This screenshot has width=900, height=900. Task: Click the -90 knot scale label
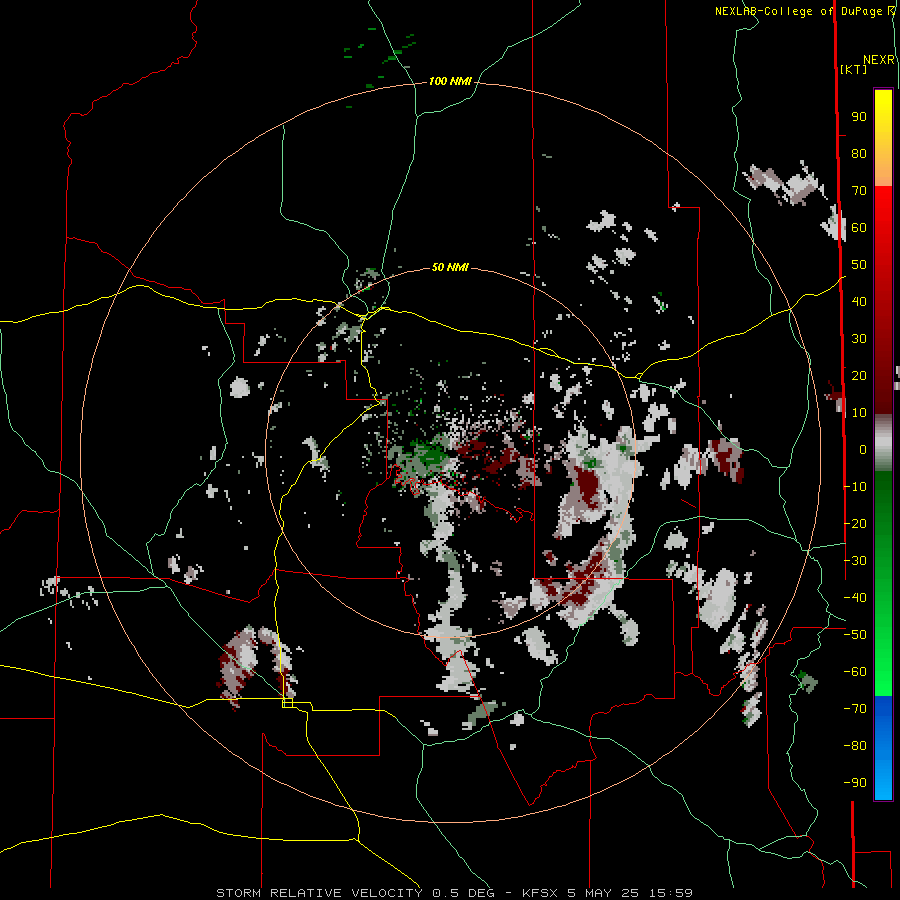pyautogui.click(x=855, y=783)
